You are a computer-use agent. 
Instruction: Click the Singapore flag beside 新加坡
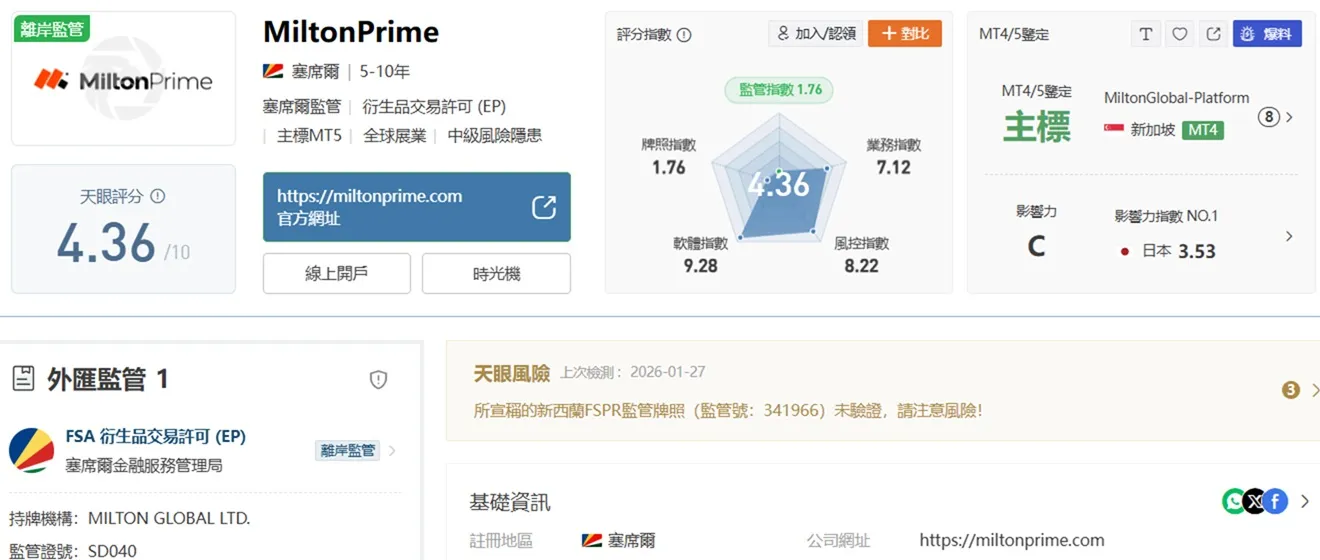1113,130
